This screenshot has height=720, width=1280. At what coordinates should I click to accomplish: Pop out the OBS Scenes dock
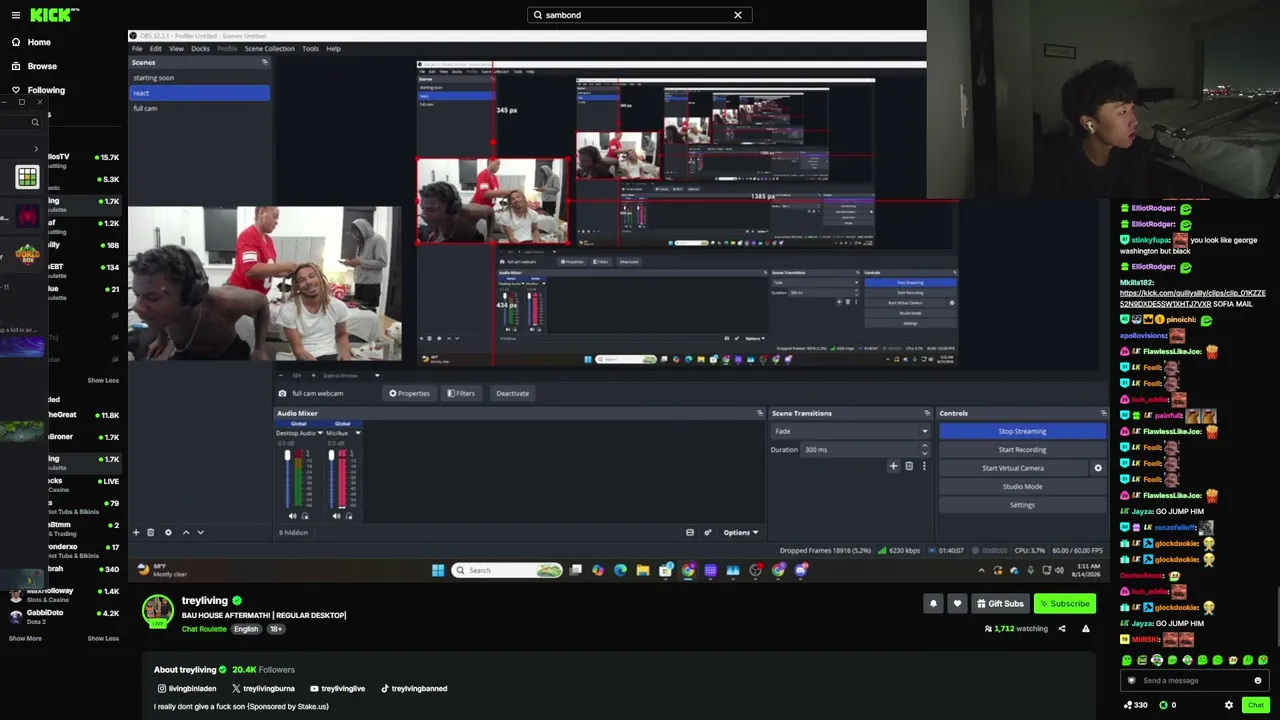(265, 62)
